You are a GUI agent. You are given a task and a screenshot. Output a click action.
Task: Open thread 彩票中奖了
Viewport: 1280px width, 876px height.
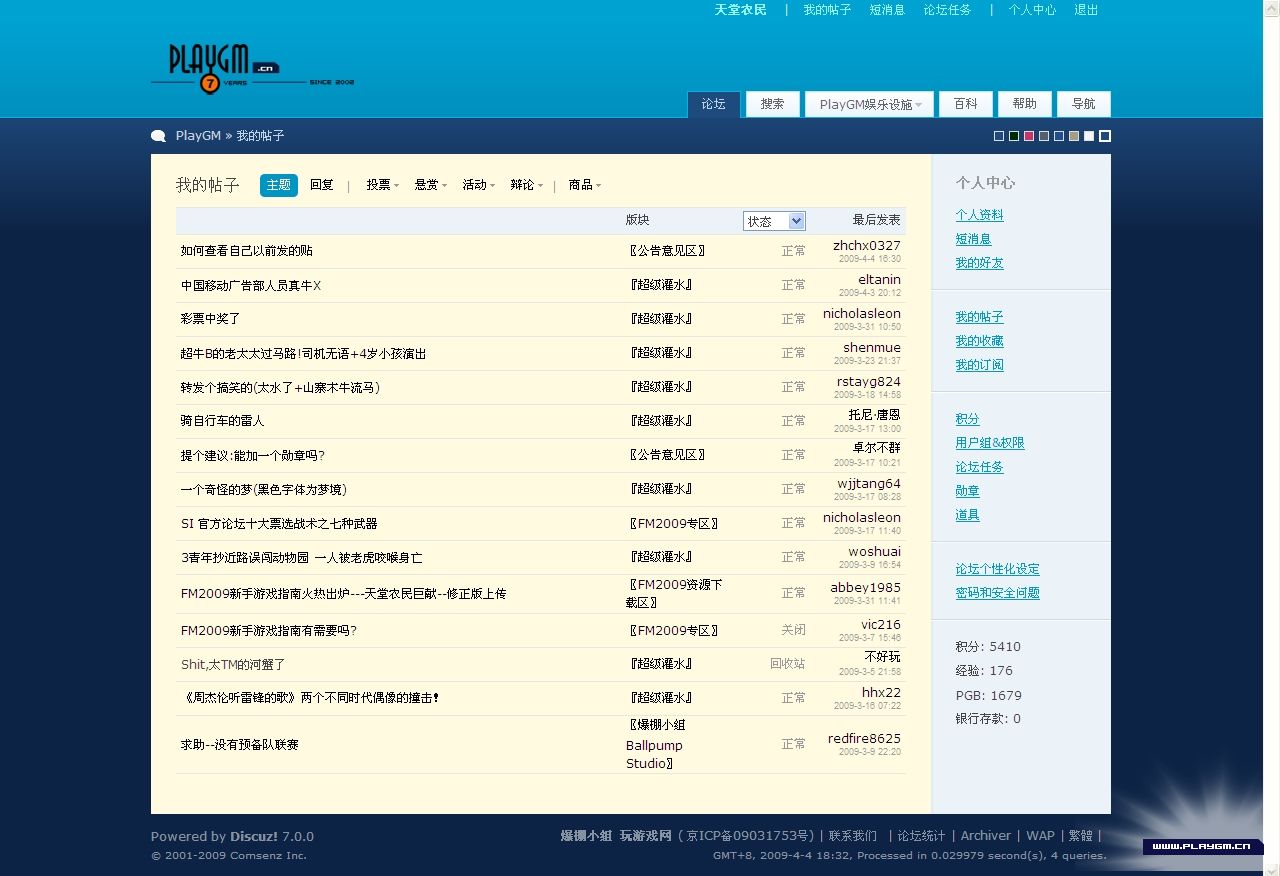211,319
